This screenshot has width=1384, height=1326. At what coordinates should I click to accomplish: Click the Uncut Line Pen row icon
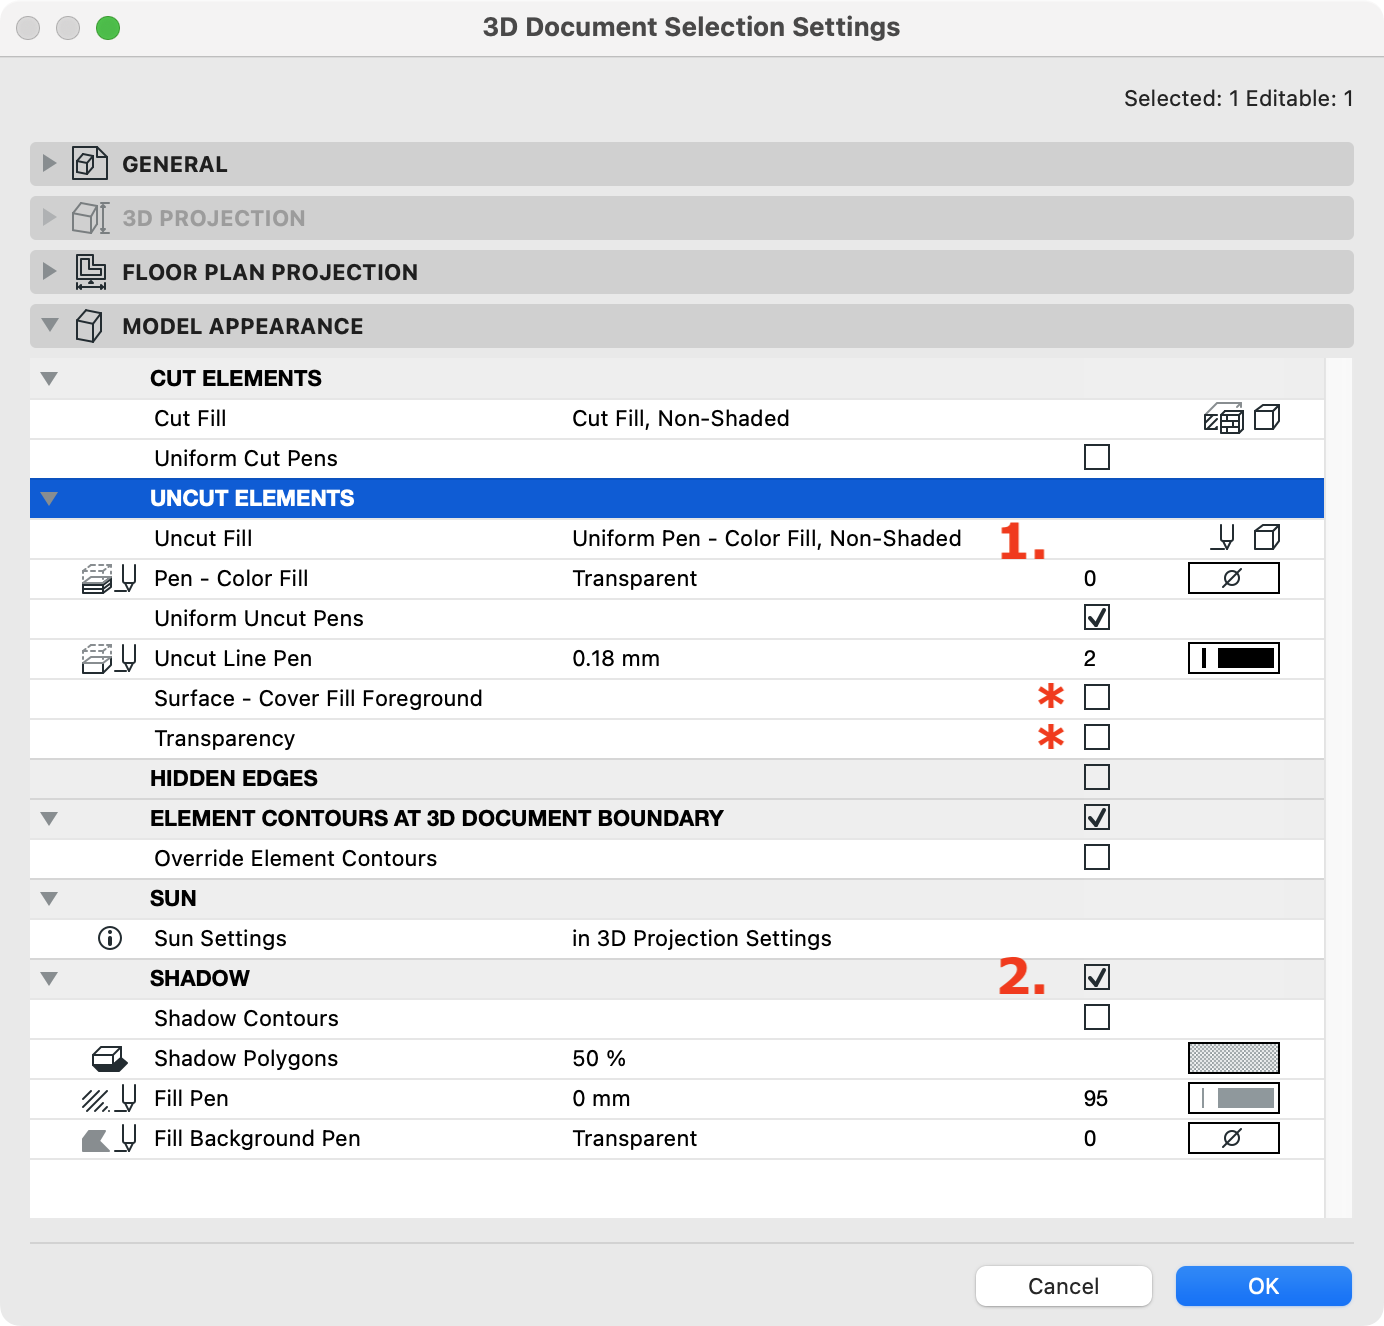[109, 658]
